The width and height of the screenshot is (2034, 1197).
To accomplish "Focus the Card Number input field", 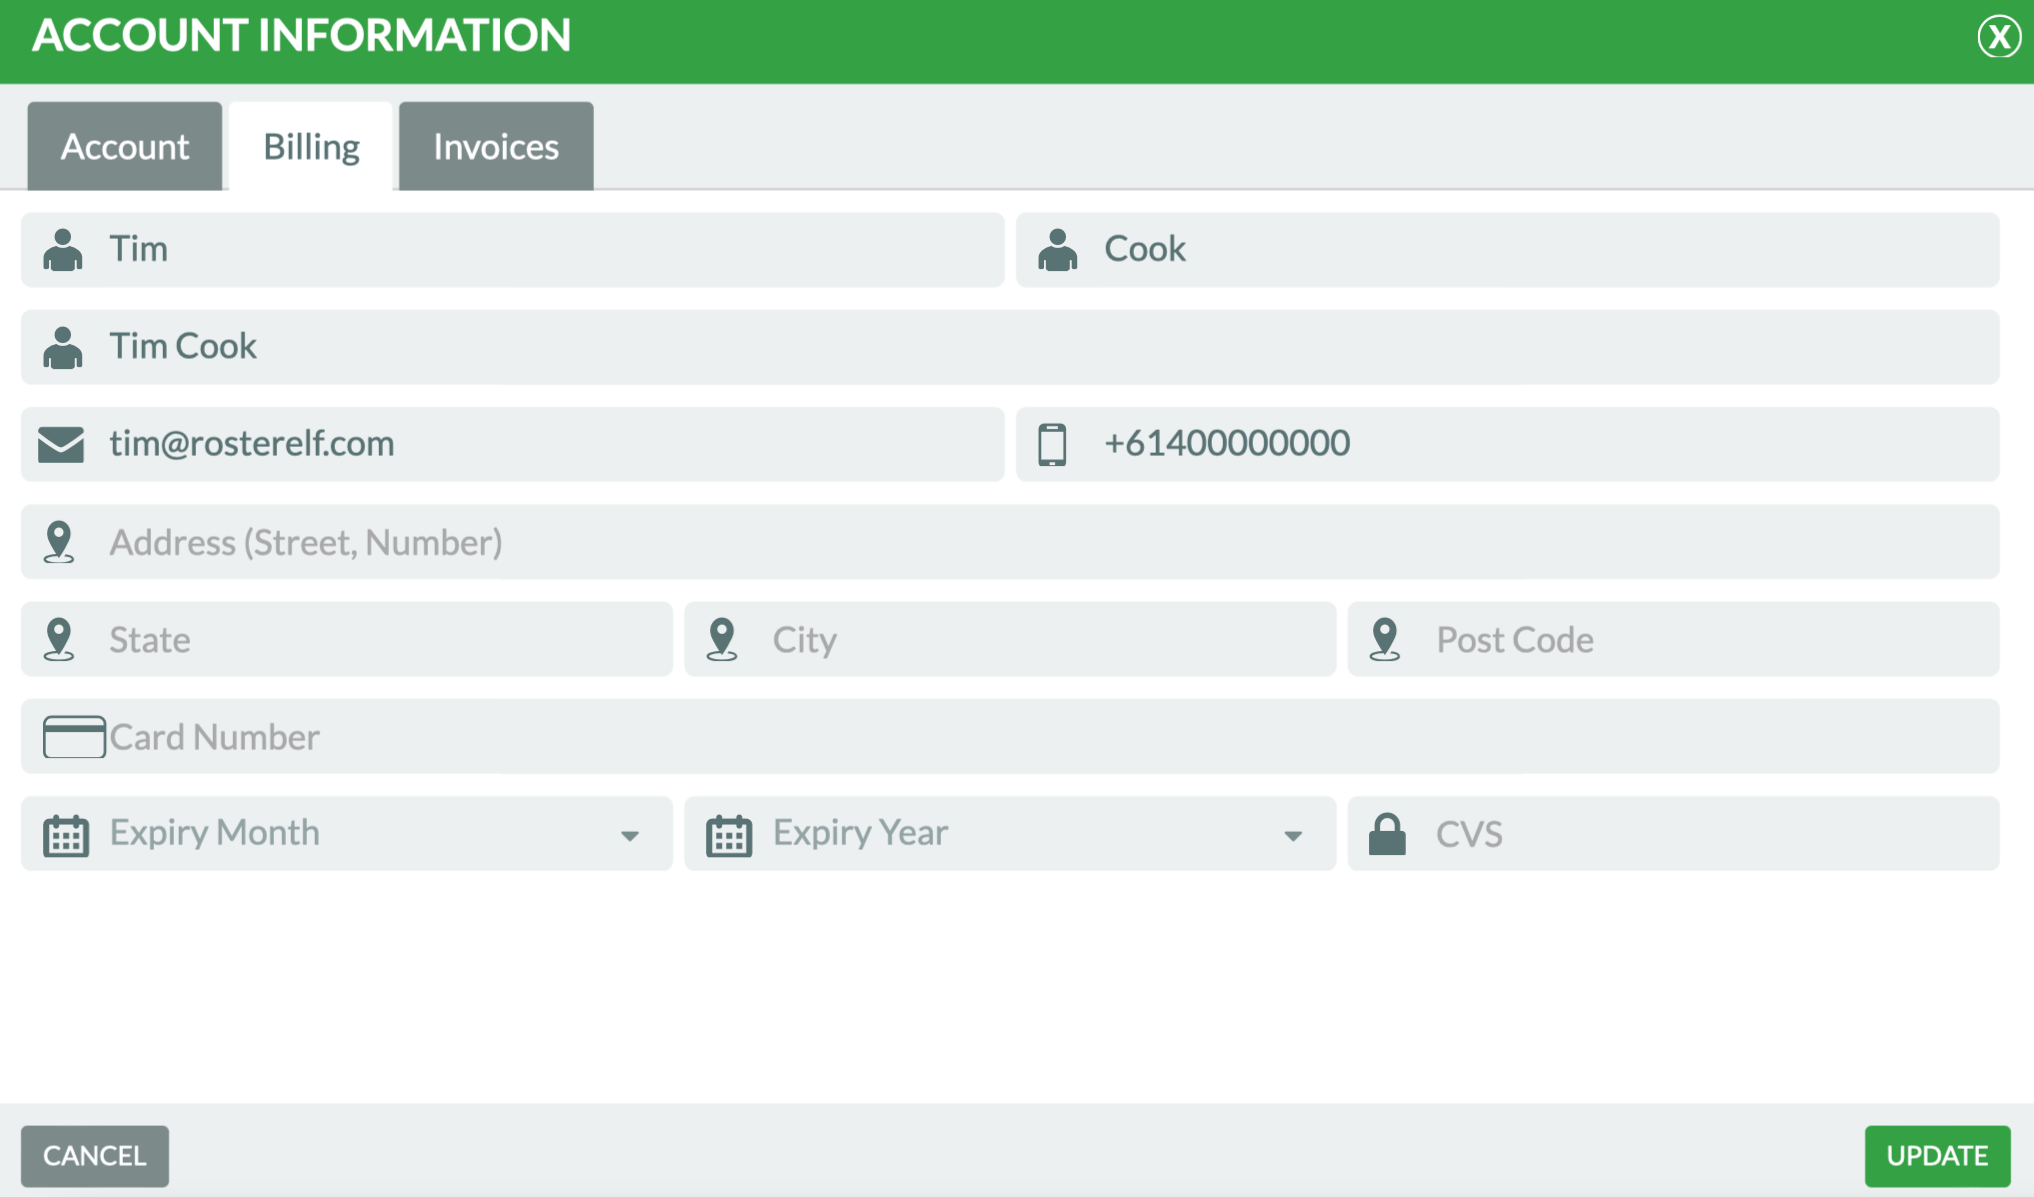I will [1010, 736].
